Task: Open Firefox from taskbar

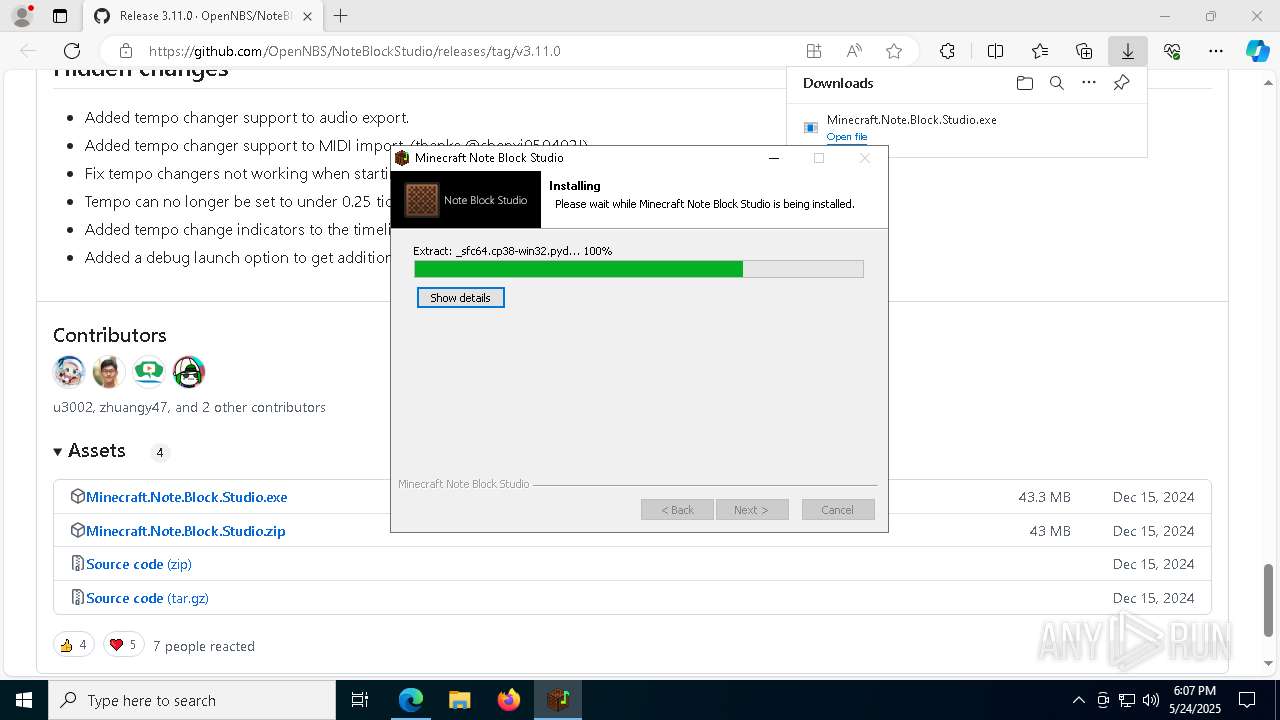Action: (509, 700)
